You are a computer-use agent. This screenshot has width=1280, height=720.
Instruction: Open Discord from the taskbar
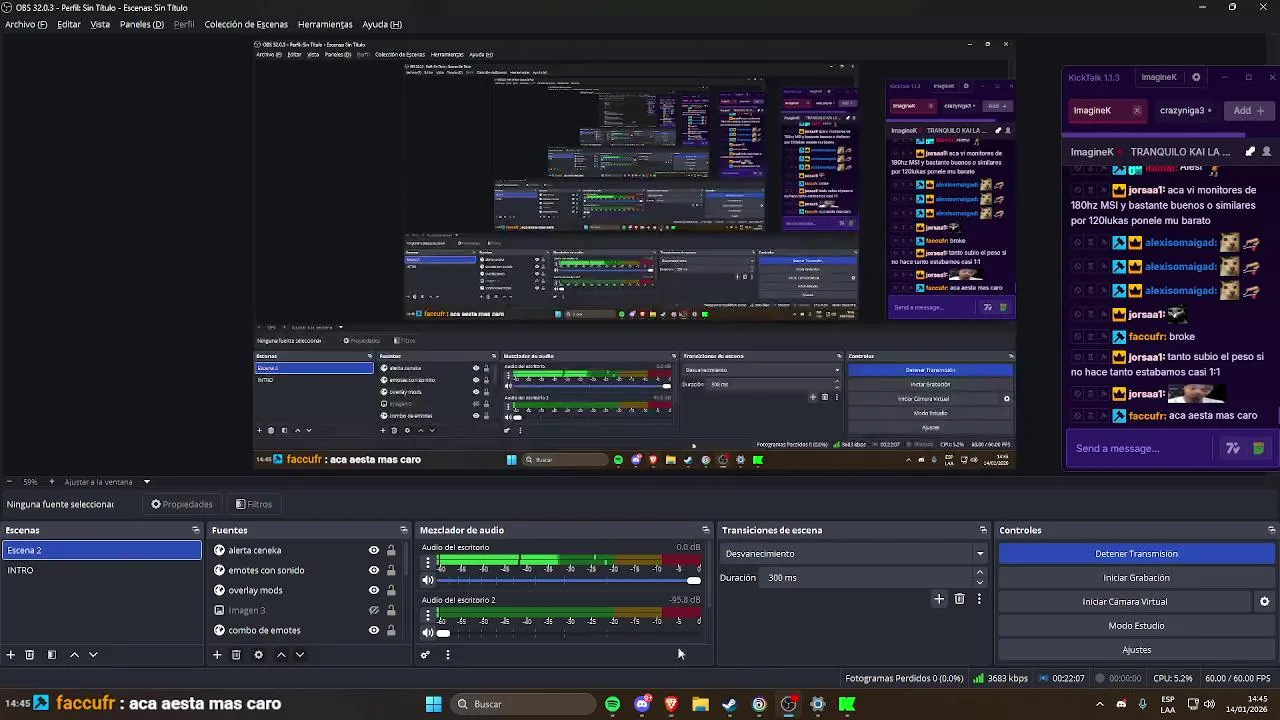642,704
